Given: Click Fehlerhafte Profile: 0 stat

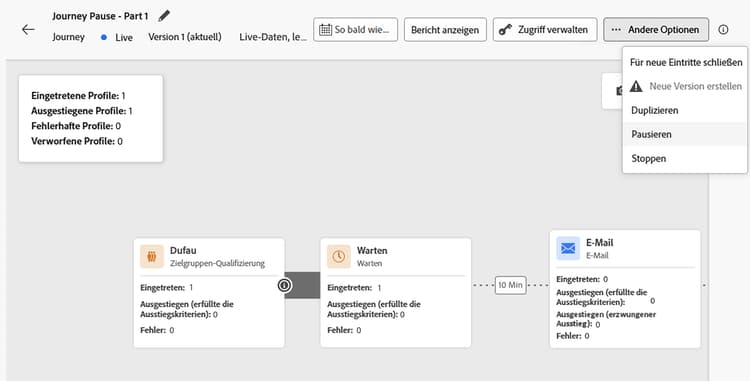Looking at the screenshot, I should [x=76, y=126].
